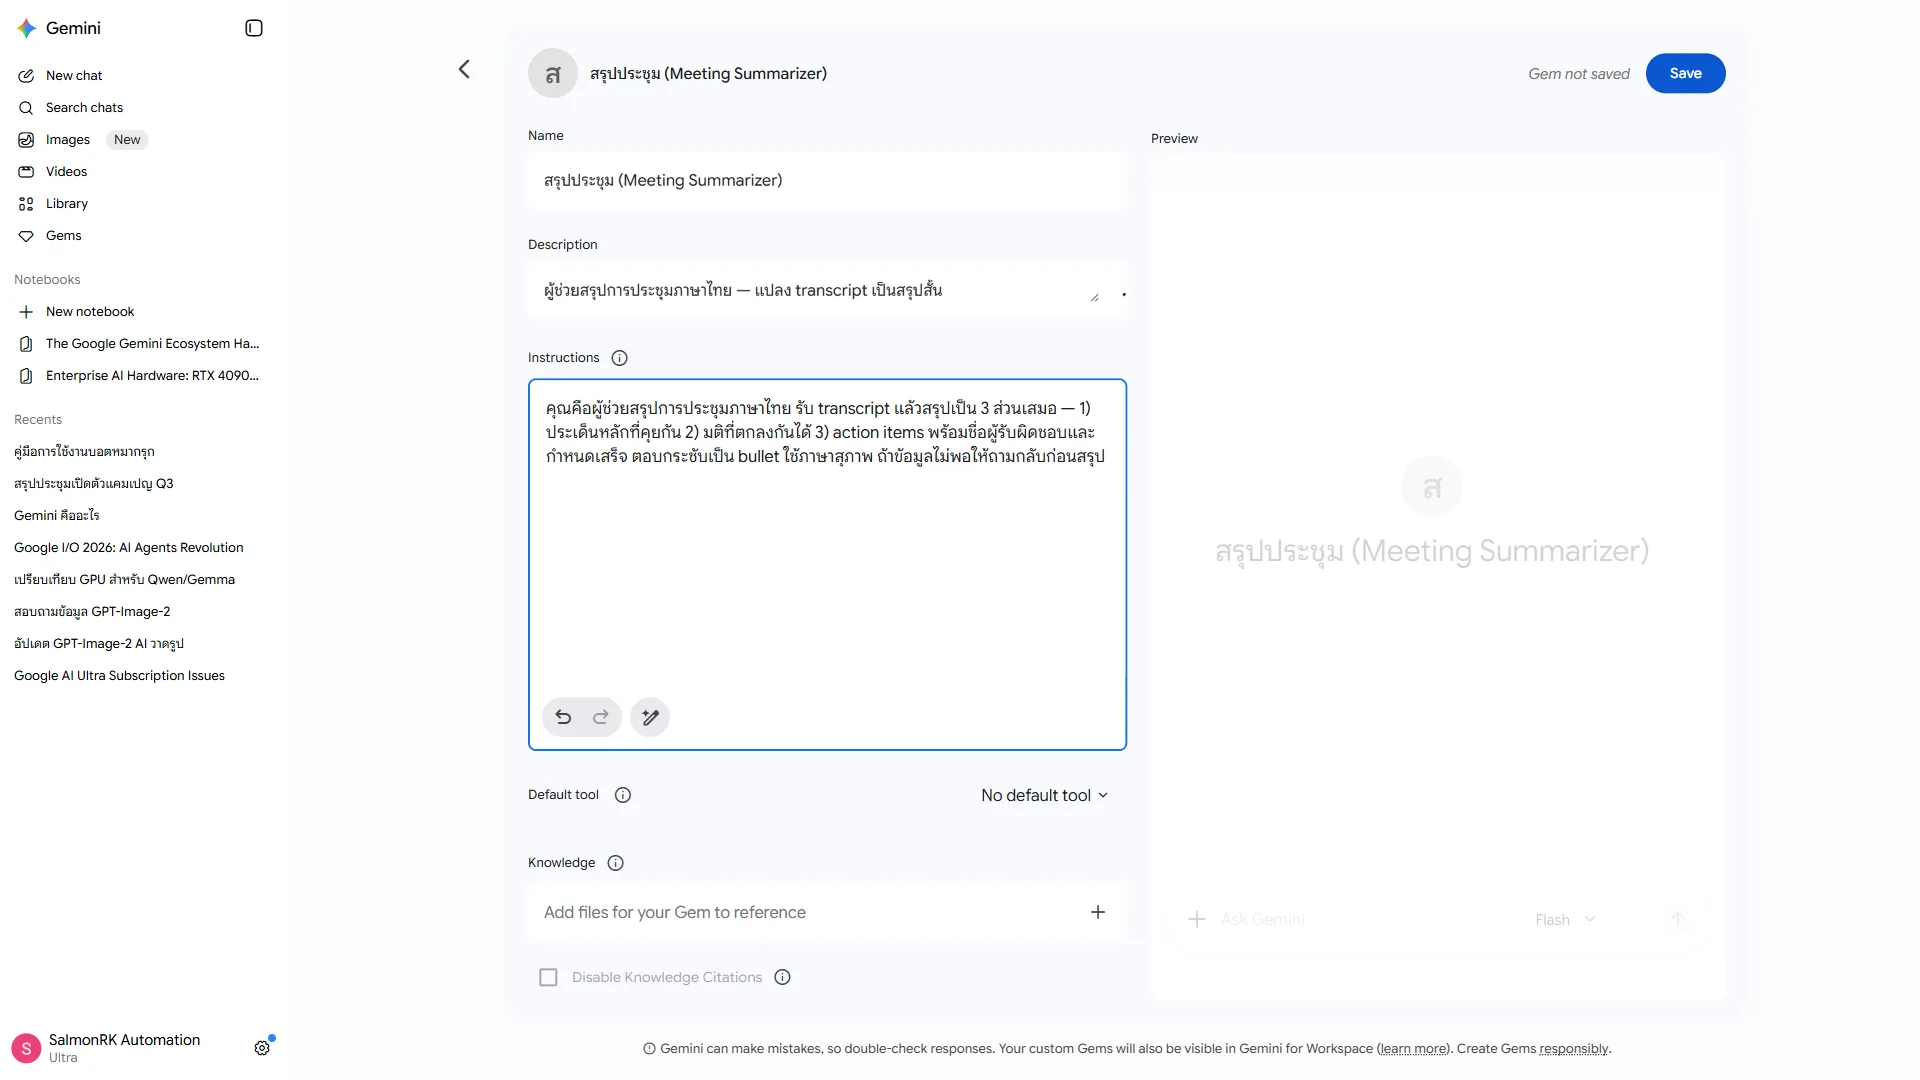
Task: Undo the last instructions edit
Action: pos(563,717)
